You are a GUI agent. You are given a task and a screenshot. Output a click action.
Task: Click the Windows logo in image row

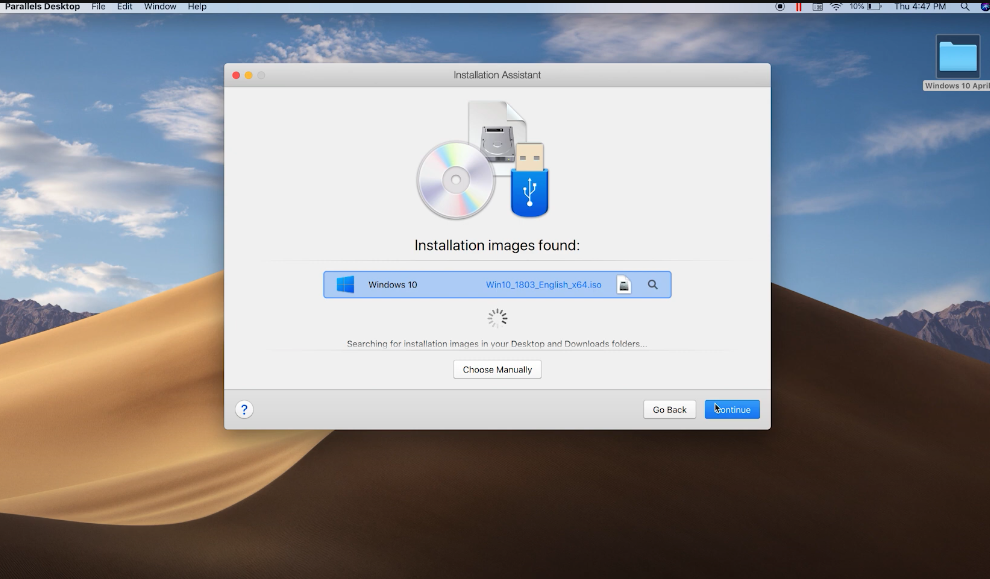point(345,284)
